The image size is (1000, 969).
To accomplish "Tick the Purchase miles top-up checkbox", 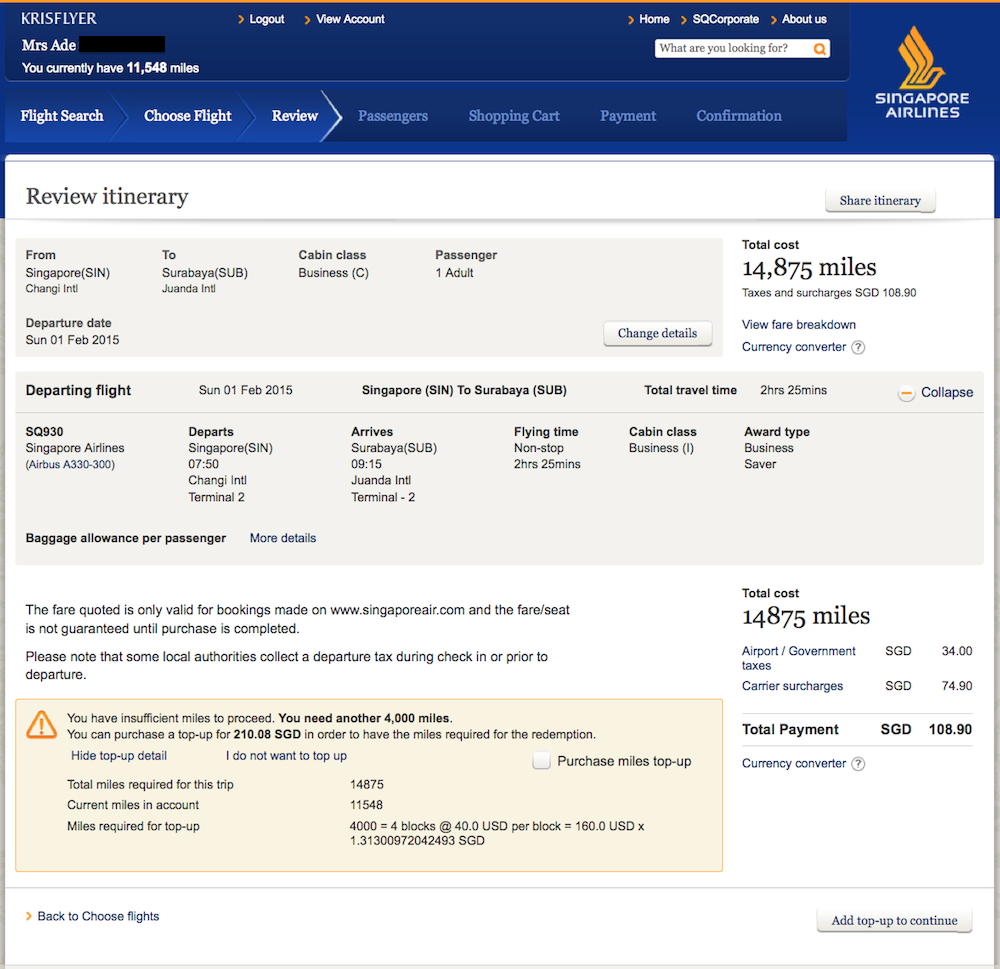I will point(541,760).
